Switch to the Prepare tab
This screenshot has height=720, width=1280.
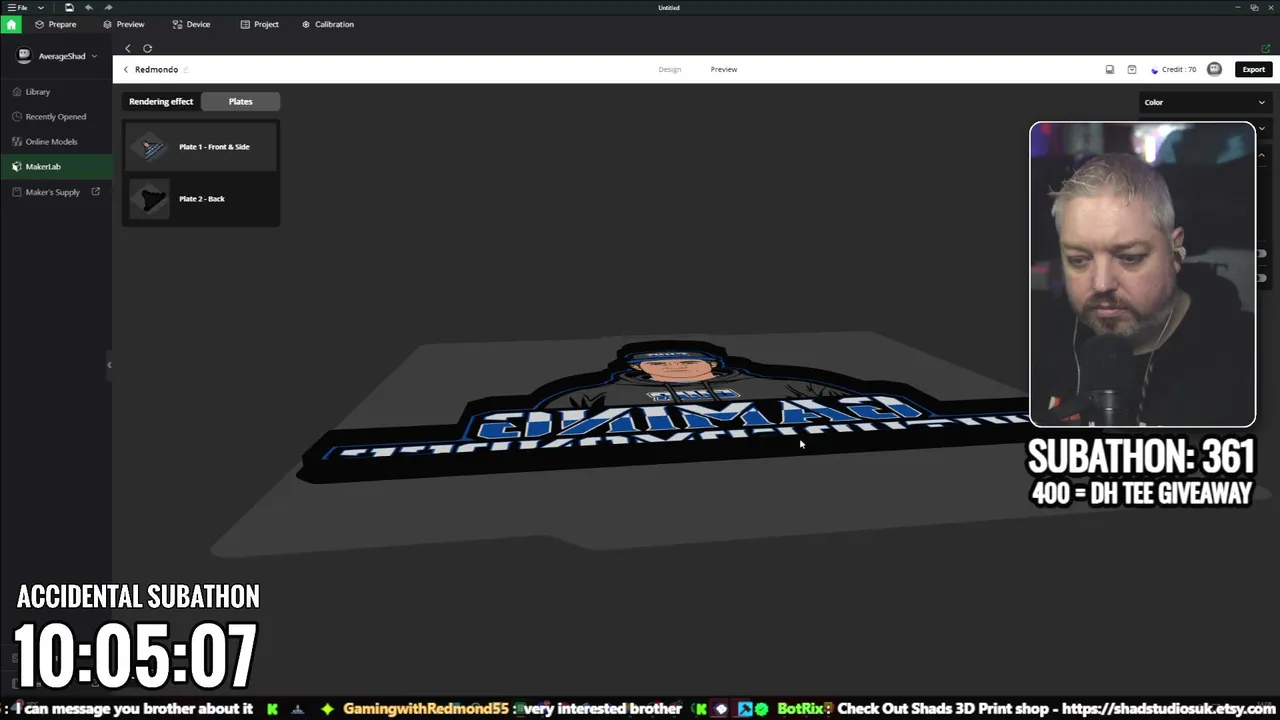click(55, 24)
